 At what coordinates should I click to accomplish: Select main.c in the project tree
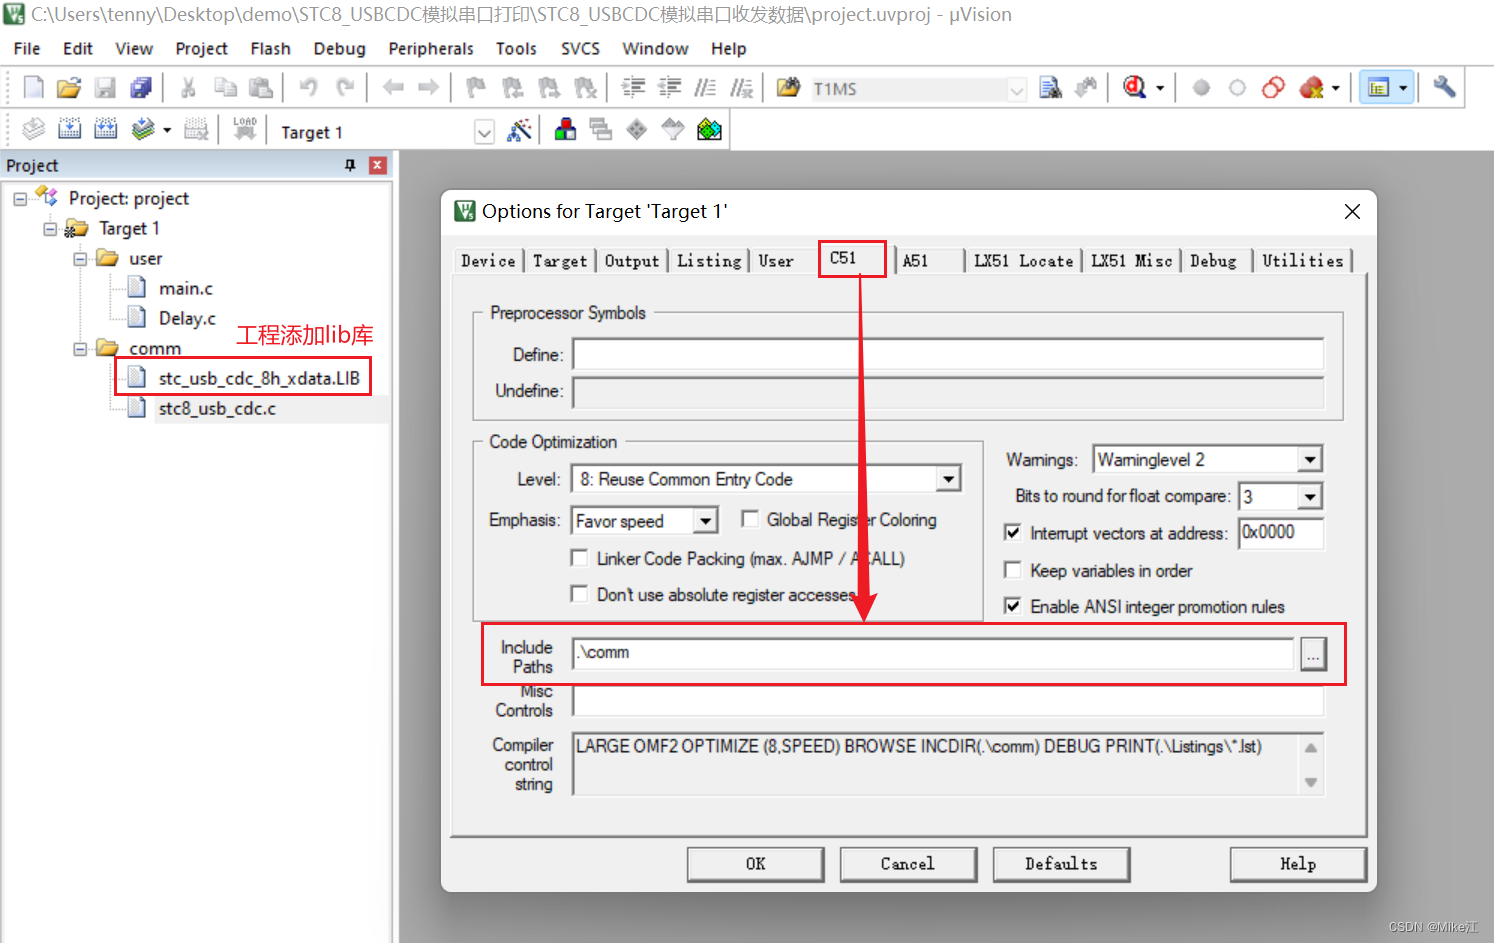[185, 289]
